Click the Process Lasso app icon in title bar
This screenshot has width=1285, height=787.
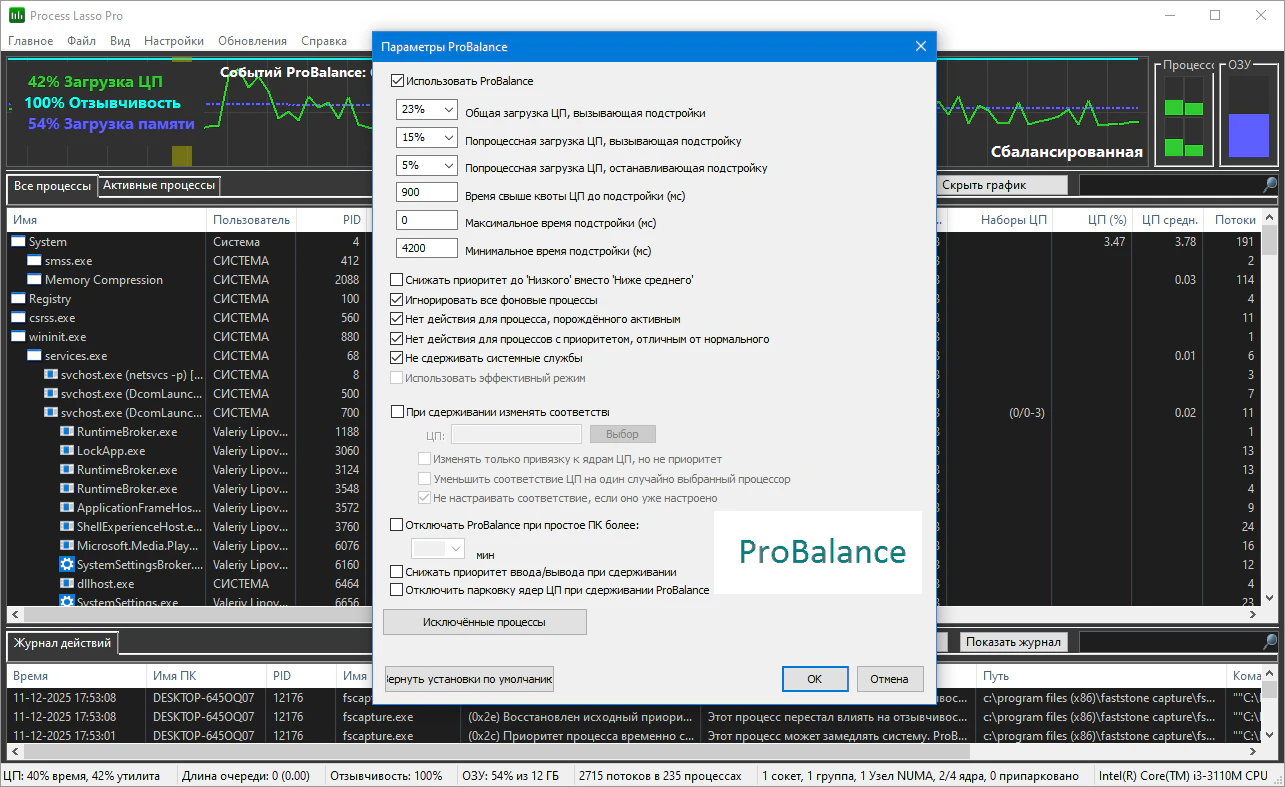click(16, 16)
